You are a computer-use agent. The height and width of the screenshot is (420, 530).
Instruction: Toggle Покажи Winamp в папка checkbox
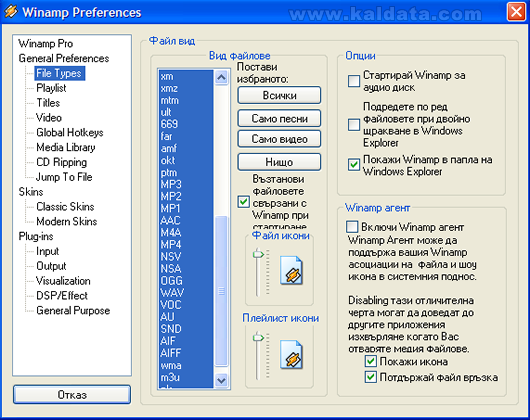tap(354, 165)
